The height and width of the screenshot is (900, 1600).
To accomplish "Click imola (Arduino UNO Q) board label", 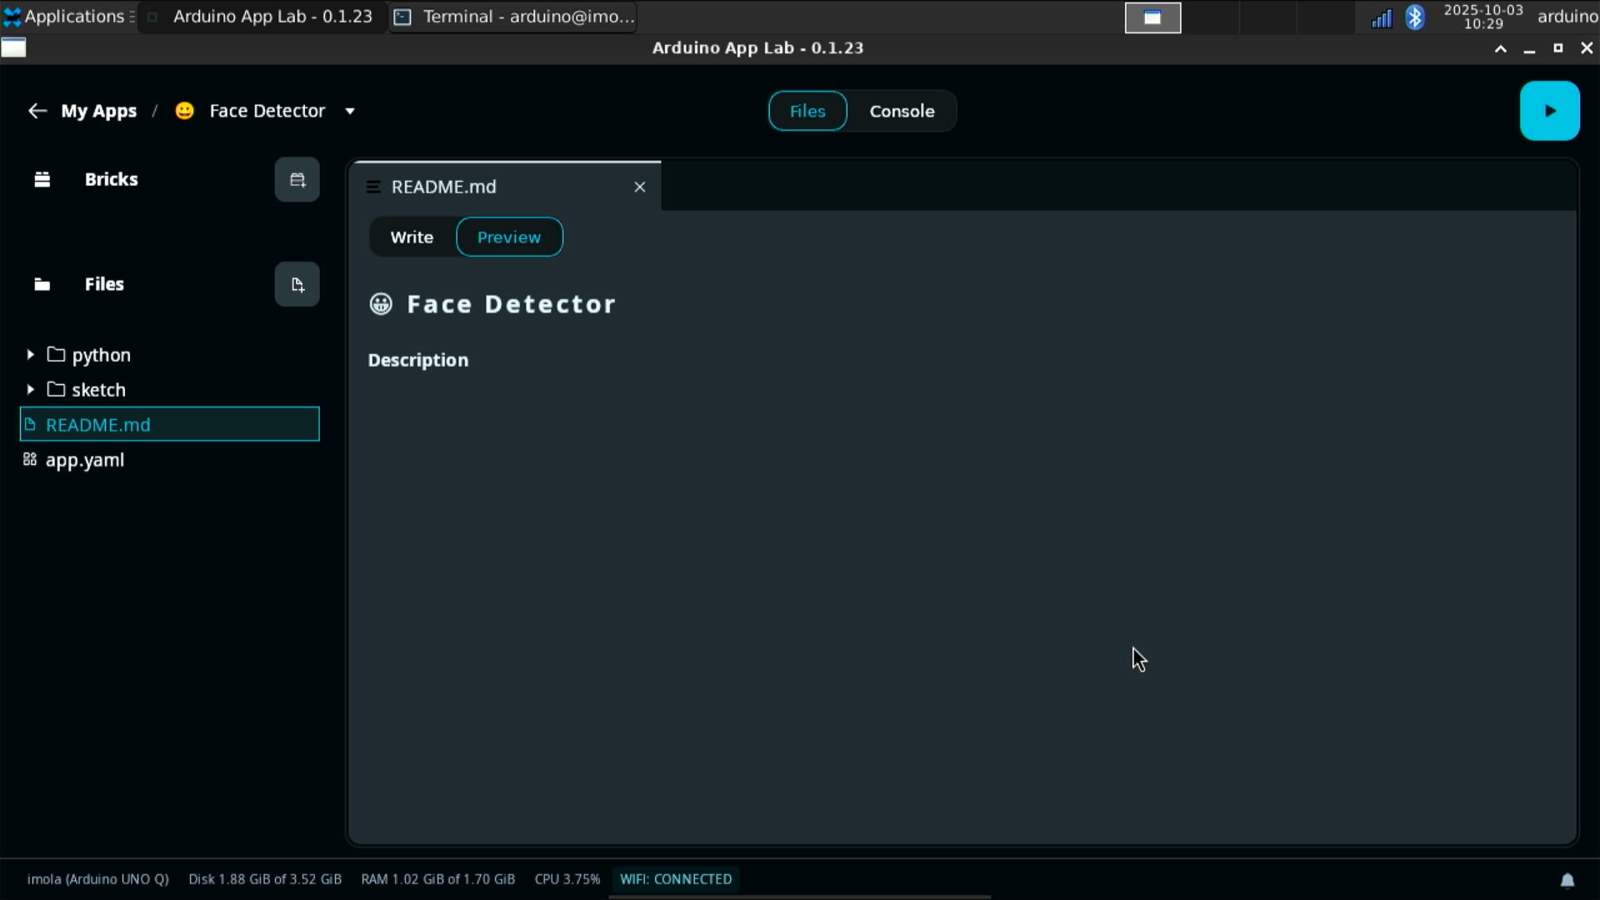I will point(98,879).
